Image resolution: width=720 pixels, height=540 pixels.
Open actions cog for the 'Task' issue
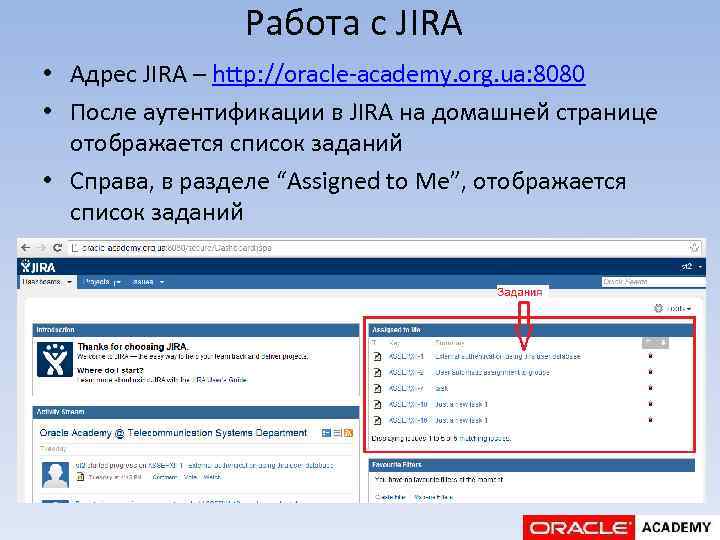click(650, 388)
